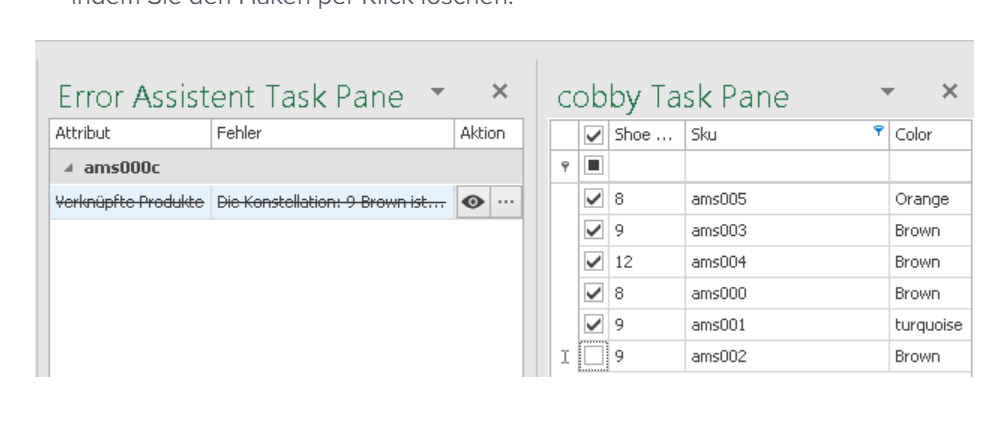Select the ams005 Sku cell
This screenshot has height=440, width=999.
[x=787, y=199]
